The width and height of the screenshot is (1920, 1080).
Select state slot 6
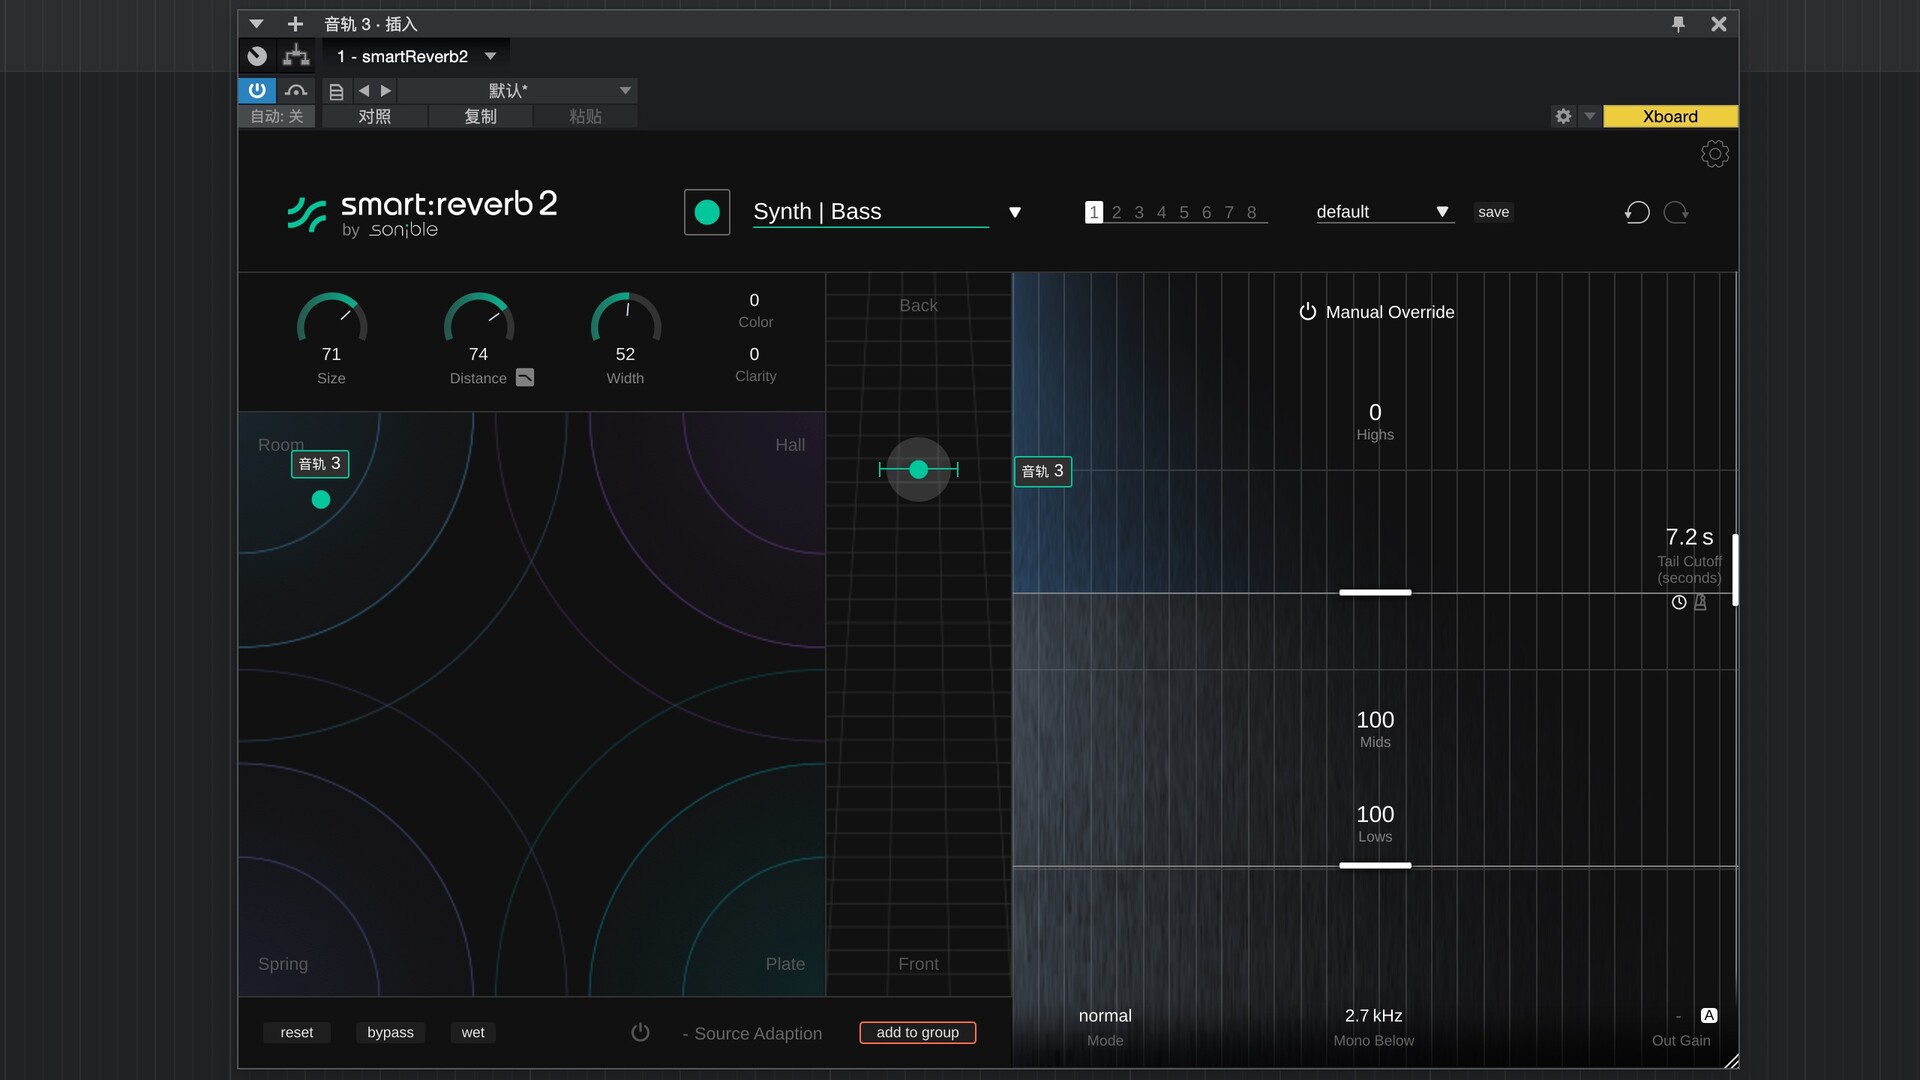pyautogui.click(x=1206, y=212)
